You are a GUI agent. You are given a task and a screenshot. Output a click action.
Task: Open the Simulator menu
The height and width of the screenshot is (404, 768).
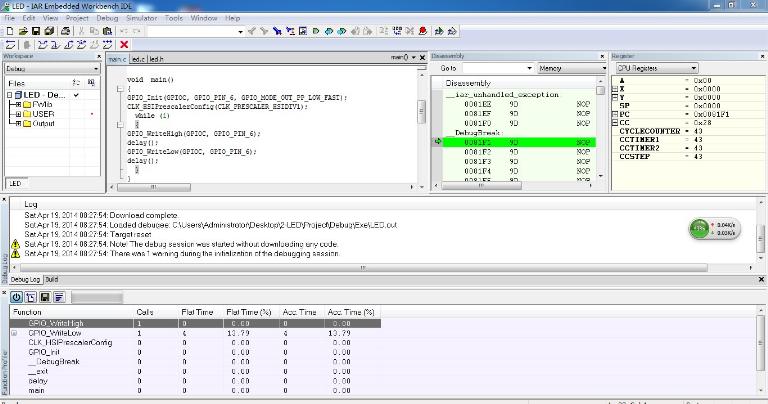[142, 18]
